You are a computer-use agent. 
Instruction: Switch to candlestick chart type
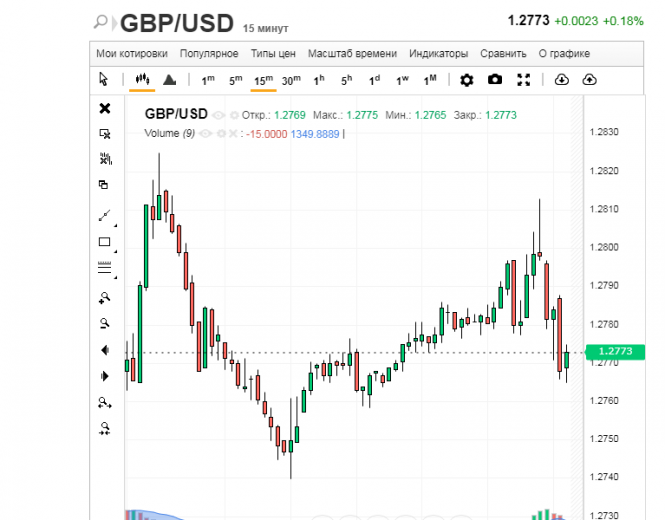[142, 79]
